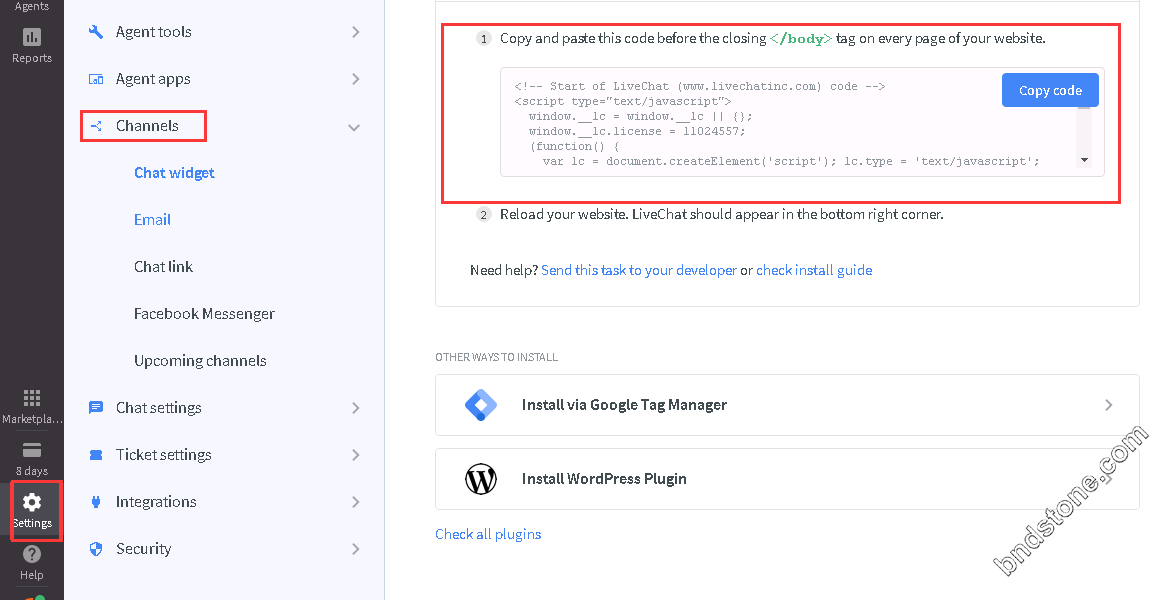The image size is (1163, 600).
Task: Click the Chat settings speech bubble icon
Action: pyautogui.click(x=96, y=408)
